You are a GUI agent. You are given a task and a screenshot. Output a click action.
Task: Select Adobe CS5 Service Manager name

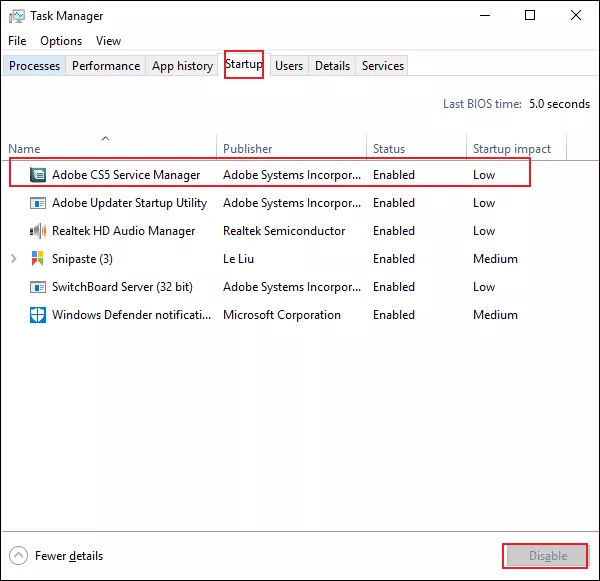tap(126, 175)
